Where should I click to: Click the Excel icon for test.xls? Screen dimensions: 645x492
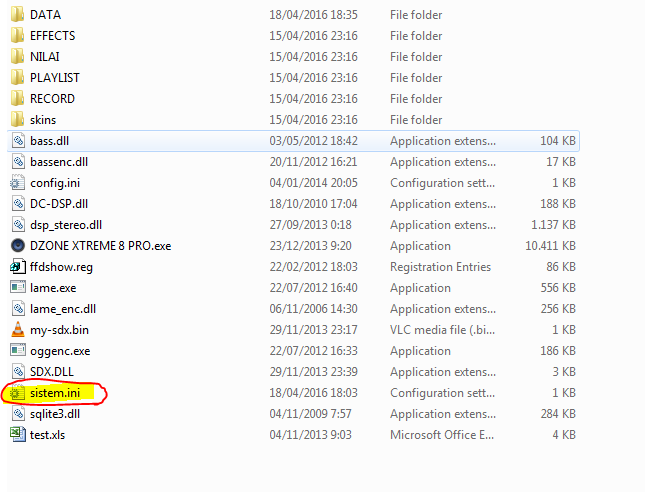(x=18, y=434)
